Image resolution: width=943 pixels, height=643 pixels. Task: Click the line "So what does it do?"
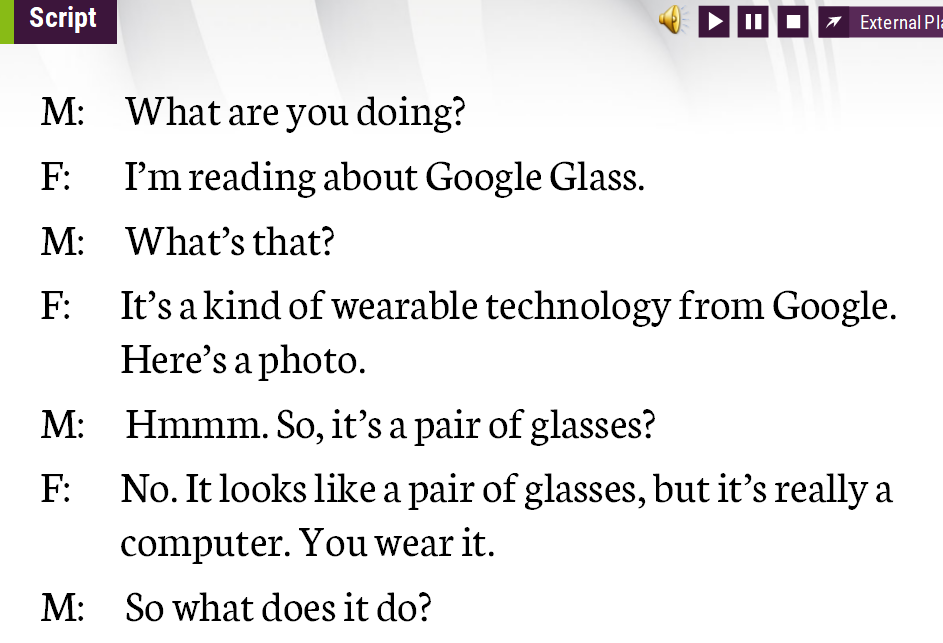pos(278,608)
